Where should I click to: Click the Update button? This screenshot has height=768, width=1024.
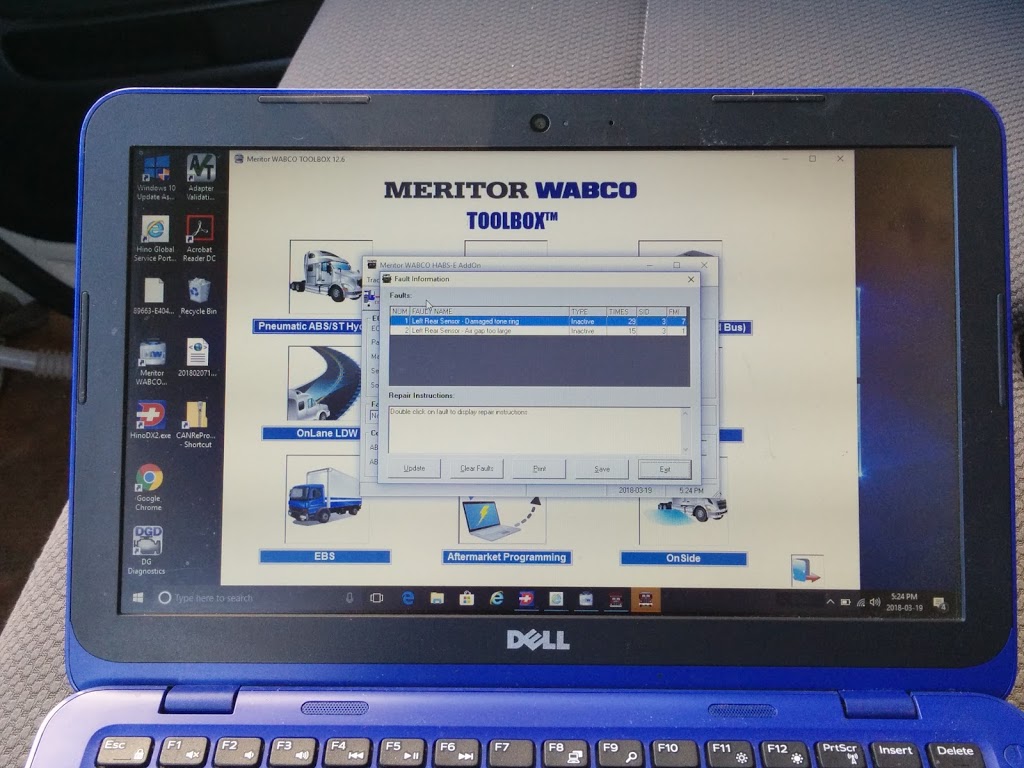[x=414, y=468]
